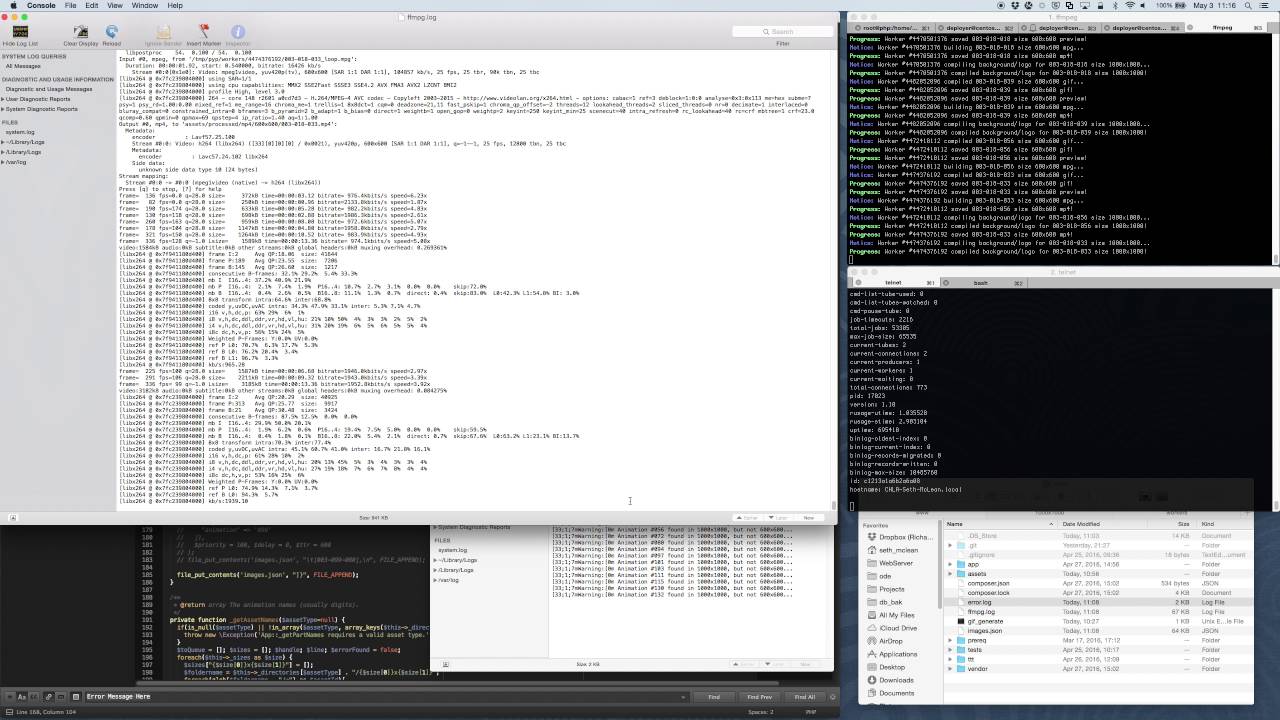The image size is (1280, 720).
Task: Click the Console search filter field
Action: click(782, 31)
